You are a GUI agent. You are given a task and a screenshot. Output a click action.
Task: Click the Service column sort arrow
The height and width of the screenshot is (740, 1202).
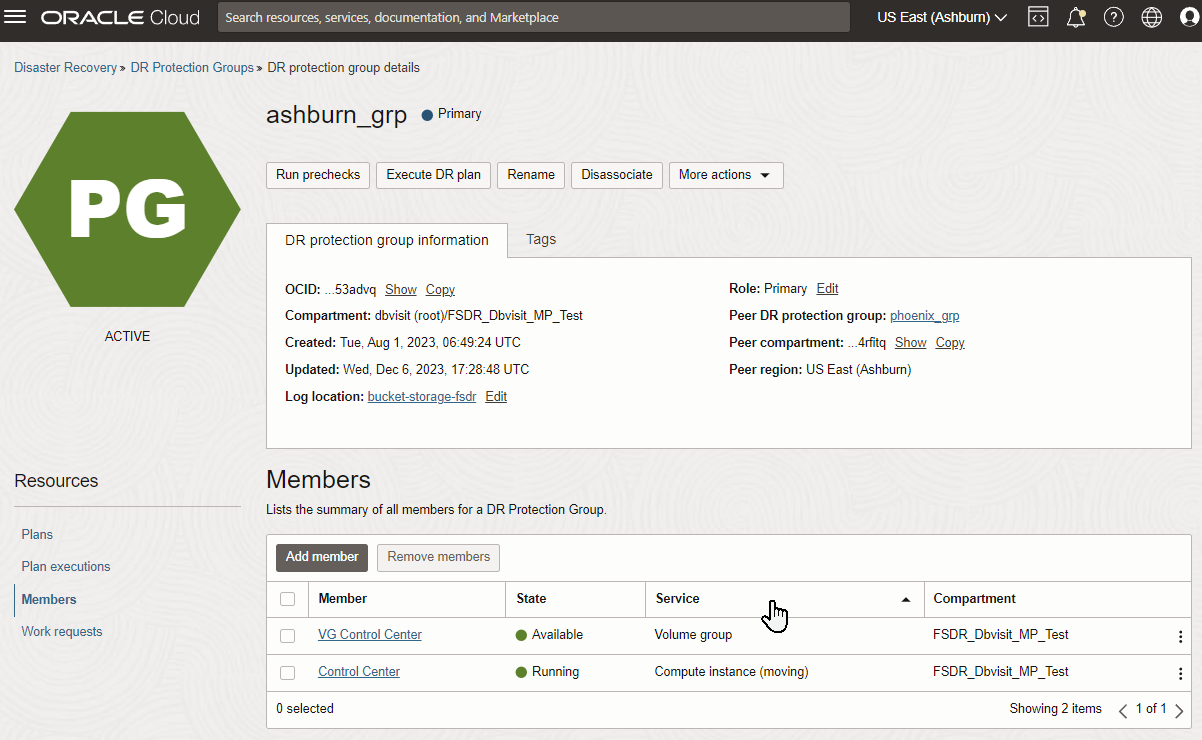click(x=906, y=600)
